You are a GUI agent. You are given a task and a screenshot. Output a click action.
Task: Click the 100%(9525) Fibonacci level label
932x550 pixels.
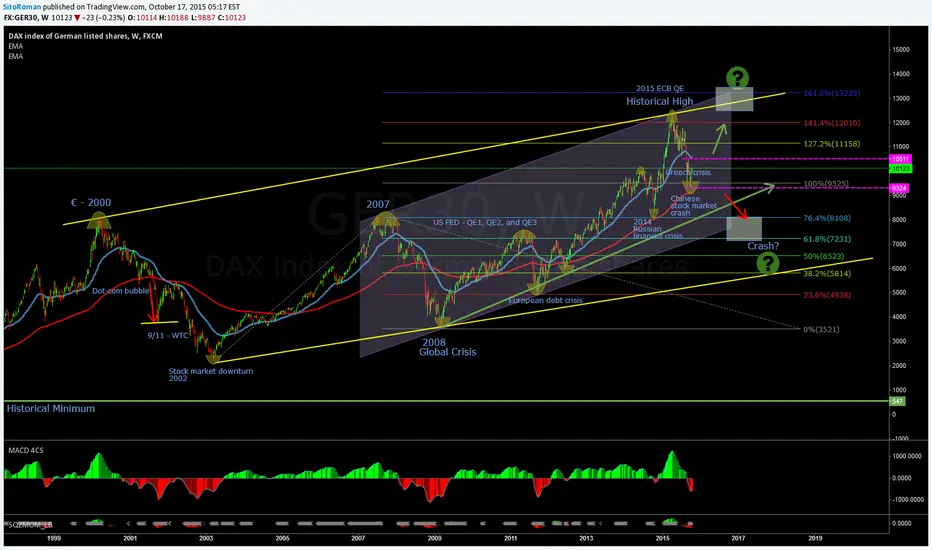[826, 184]
